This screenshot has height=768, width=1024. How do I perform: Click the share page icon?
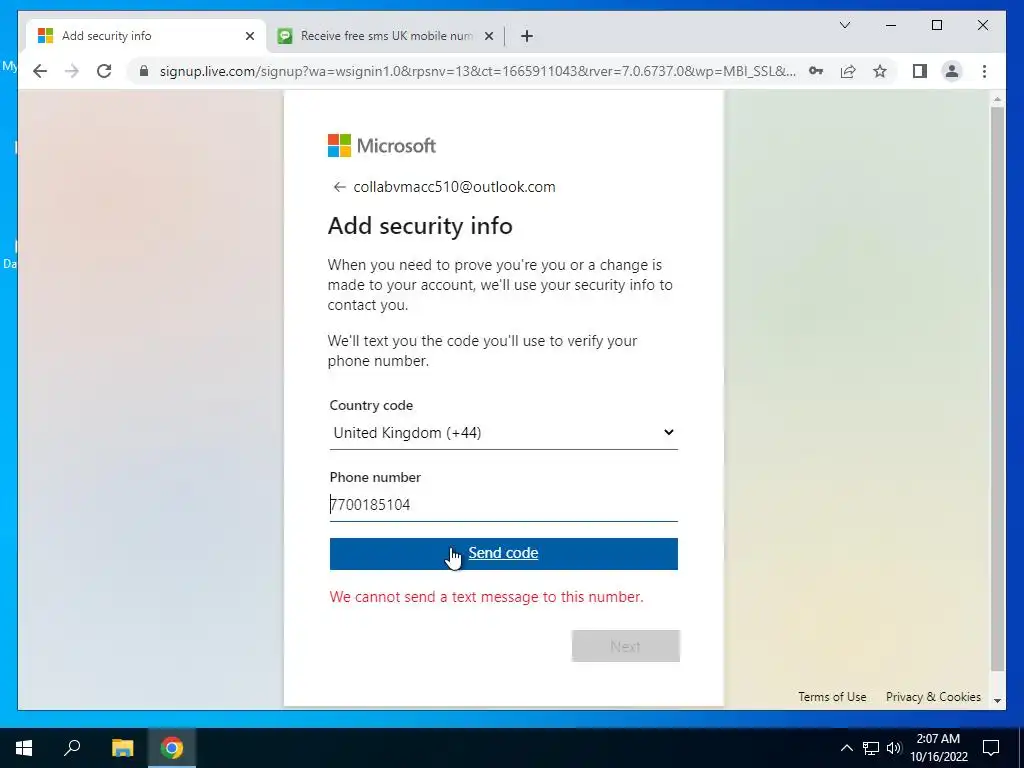pos(848,71)
